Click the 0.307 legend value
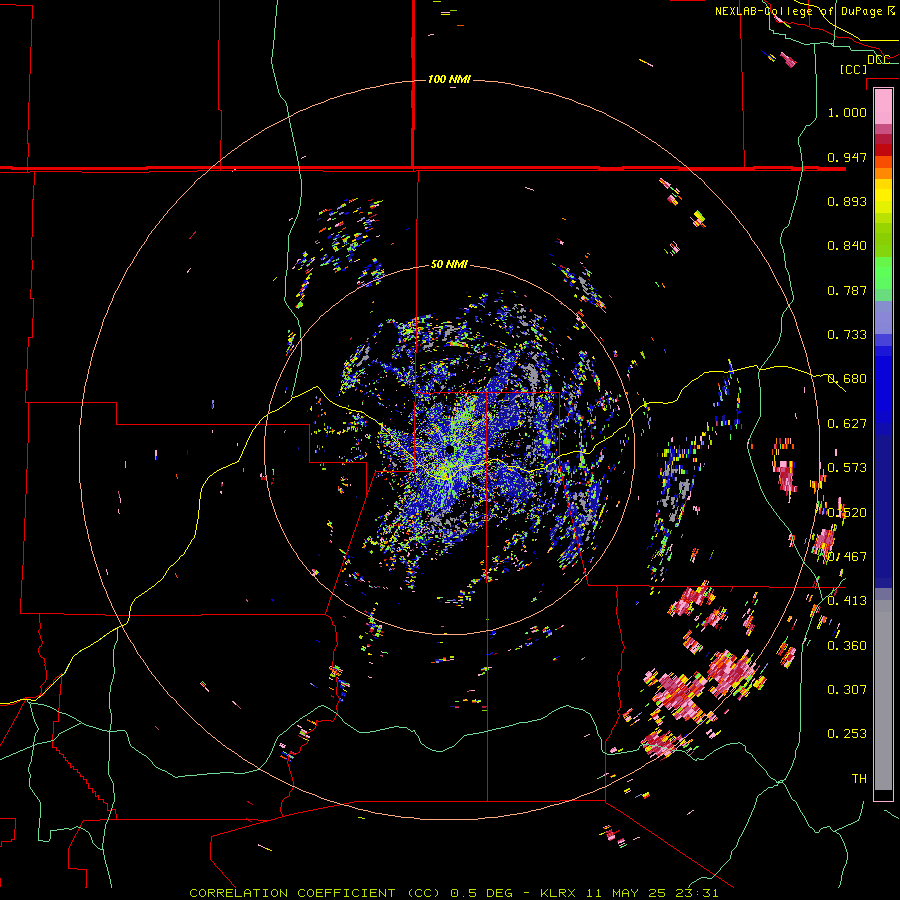Screen dimensions: 900x900 click(847, 689)
